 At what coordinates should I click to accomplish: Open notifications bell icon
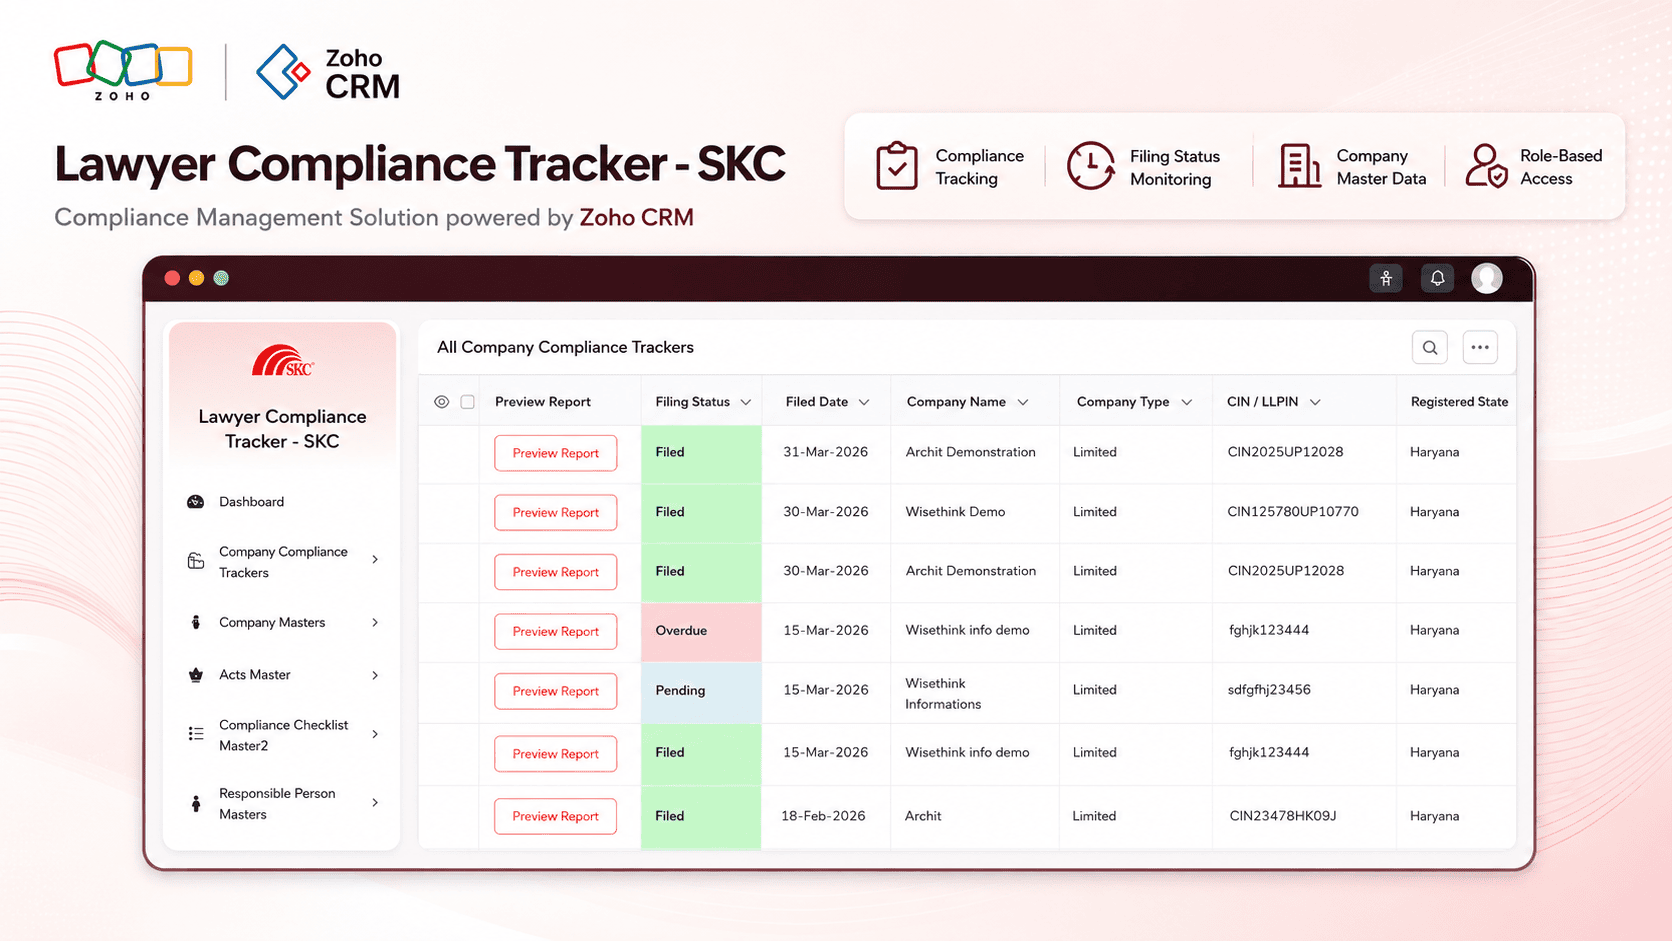[1437, 278]
